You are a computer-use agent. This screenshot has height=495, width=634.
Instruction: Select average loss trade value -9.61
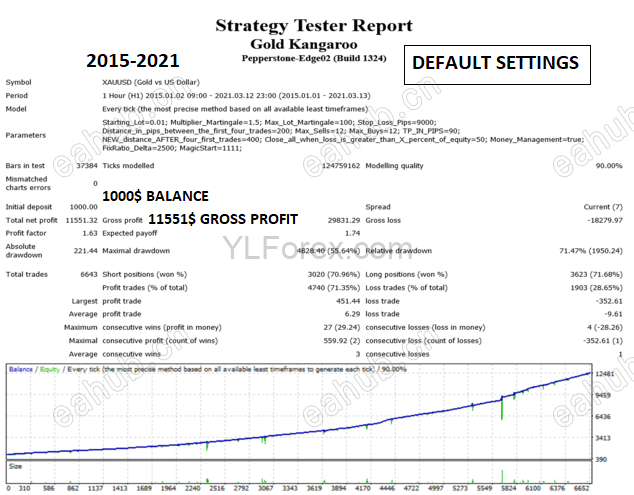click(613, 314)
